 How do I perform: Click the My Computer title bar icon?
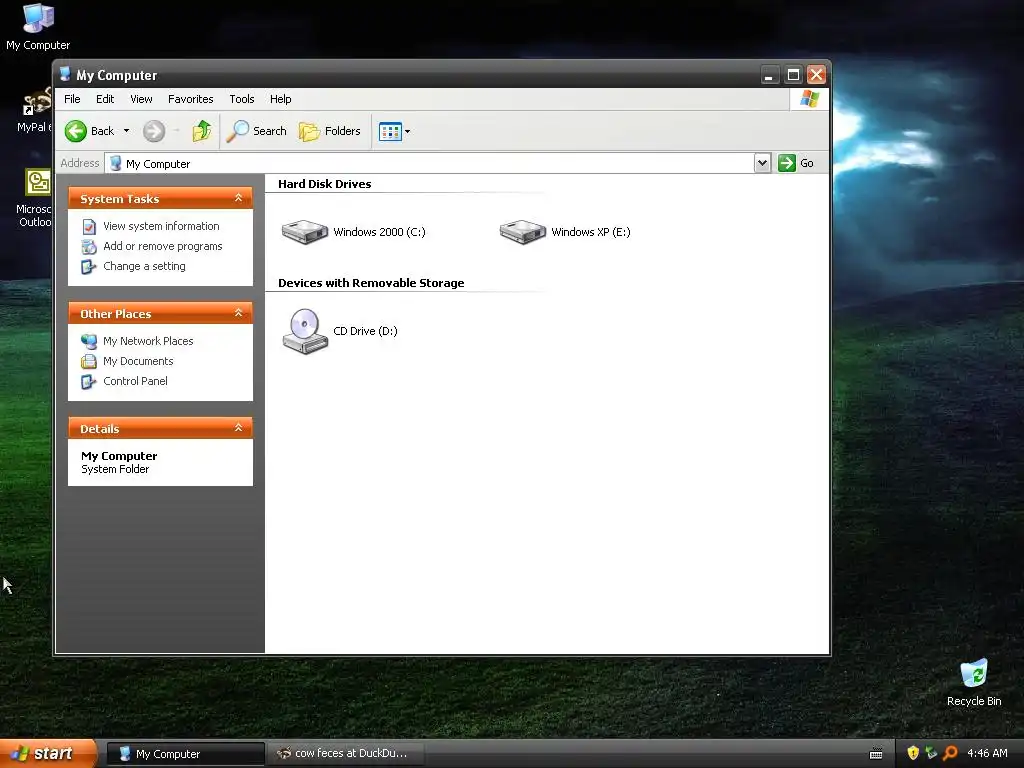click(x=65, y=74)
